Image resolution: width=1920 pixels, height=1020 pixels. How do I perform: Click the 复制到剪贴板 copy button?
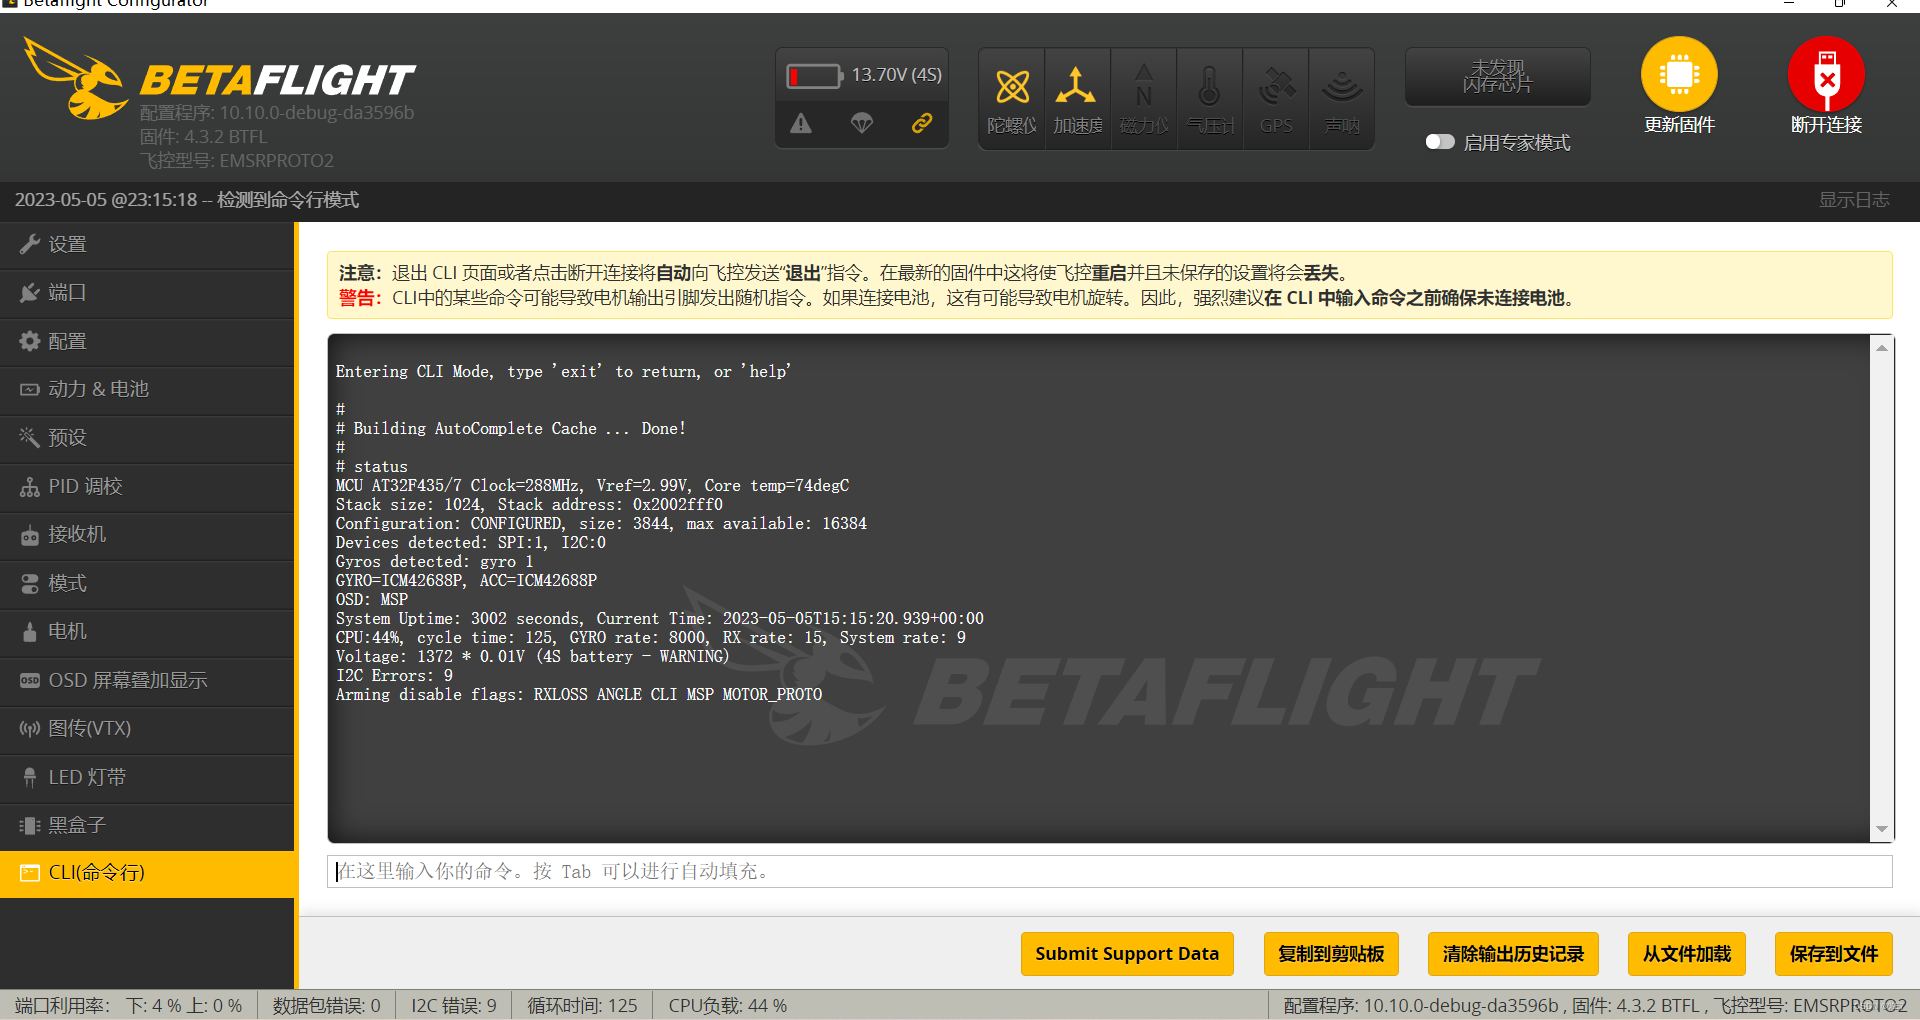[1331, 954]
